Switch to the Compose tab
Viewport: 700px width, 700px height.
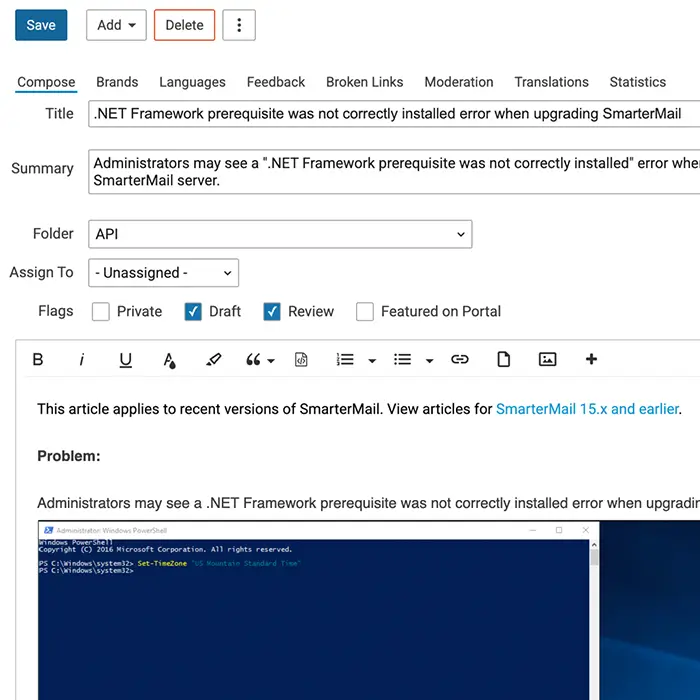pos(46,82)
